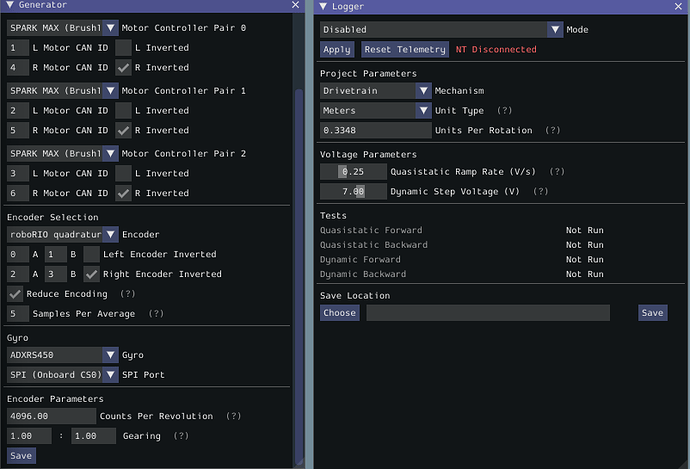Click the Choose save location button
The height and width of the screenshot is (469, 690).
pos(340,313)
